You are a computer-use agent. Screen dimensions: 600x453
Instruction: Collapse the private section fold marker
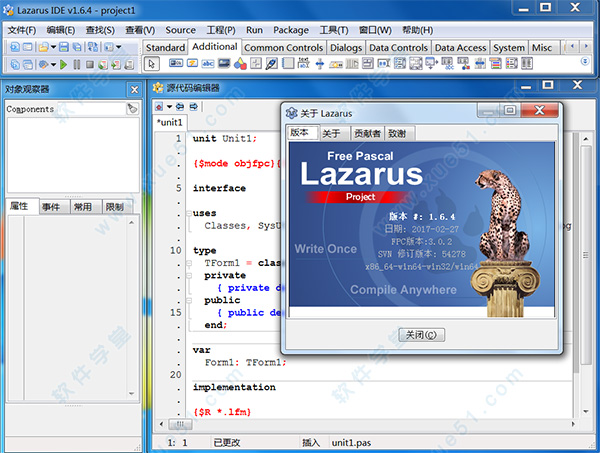click(x=189, y=275)
